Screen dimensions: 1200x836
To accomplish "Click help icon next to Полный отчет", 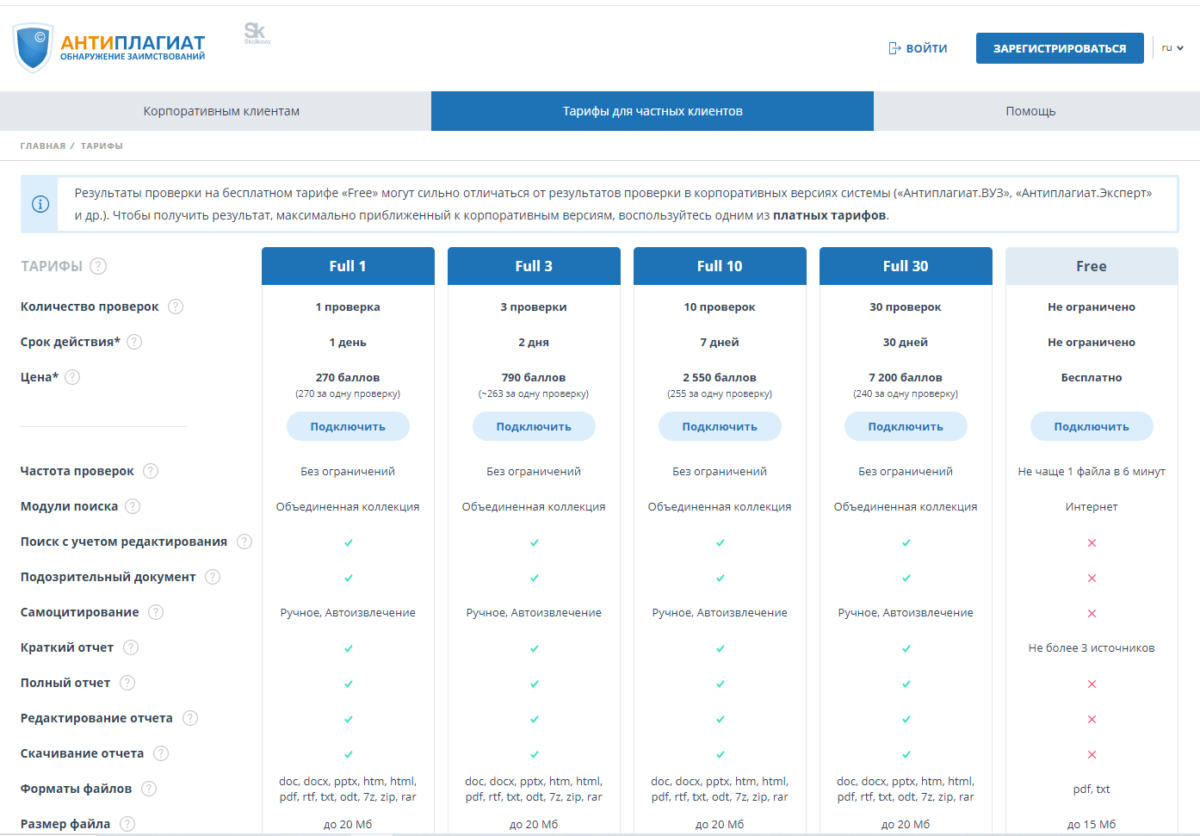I will click(129, 683).
